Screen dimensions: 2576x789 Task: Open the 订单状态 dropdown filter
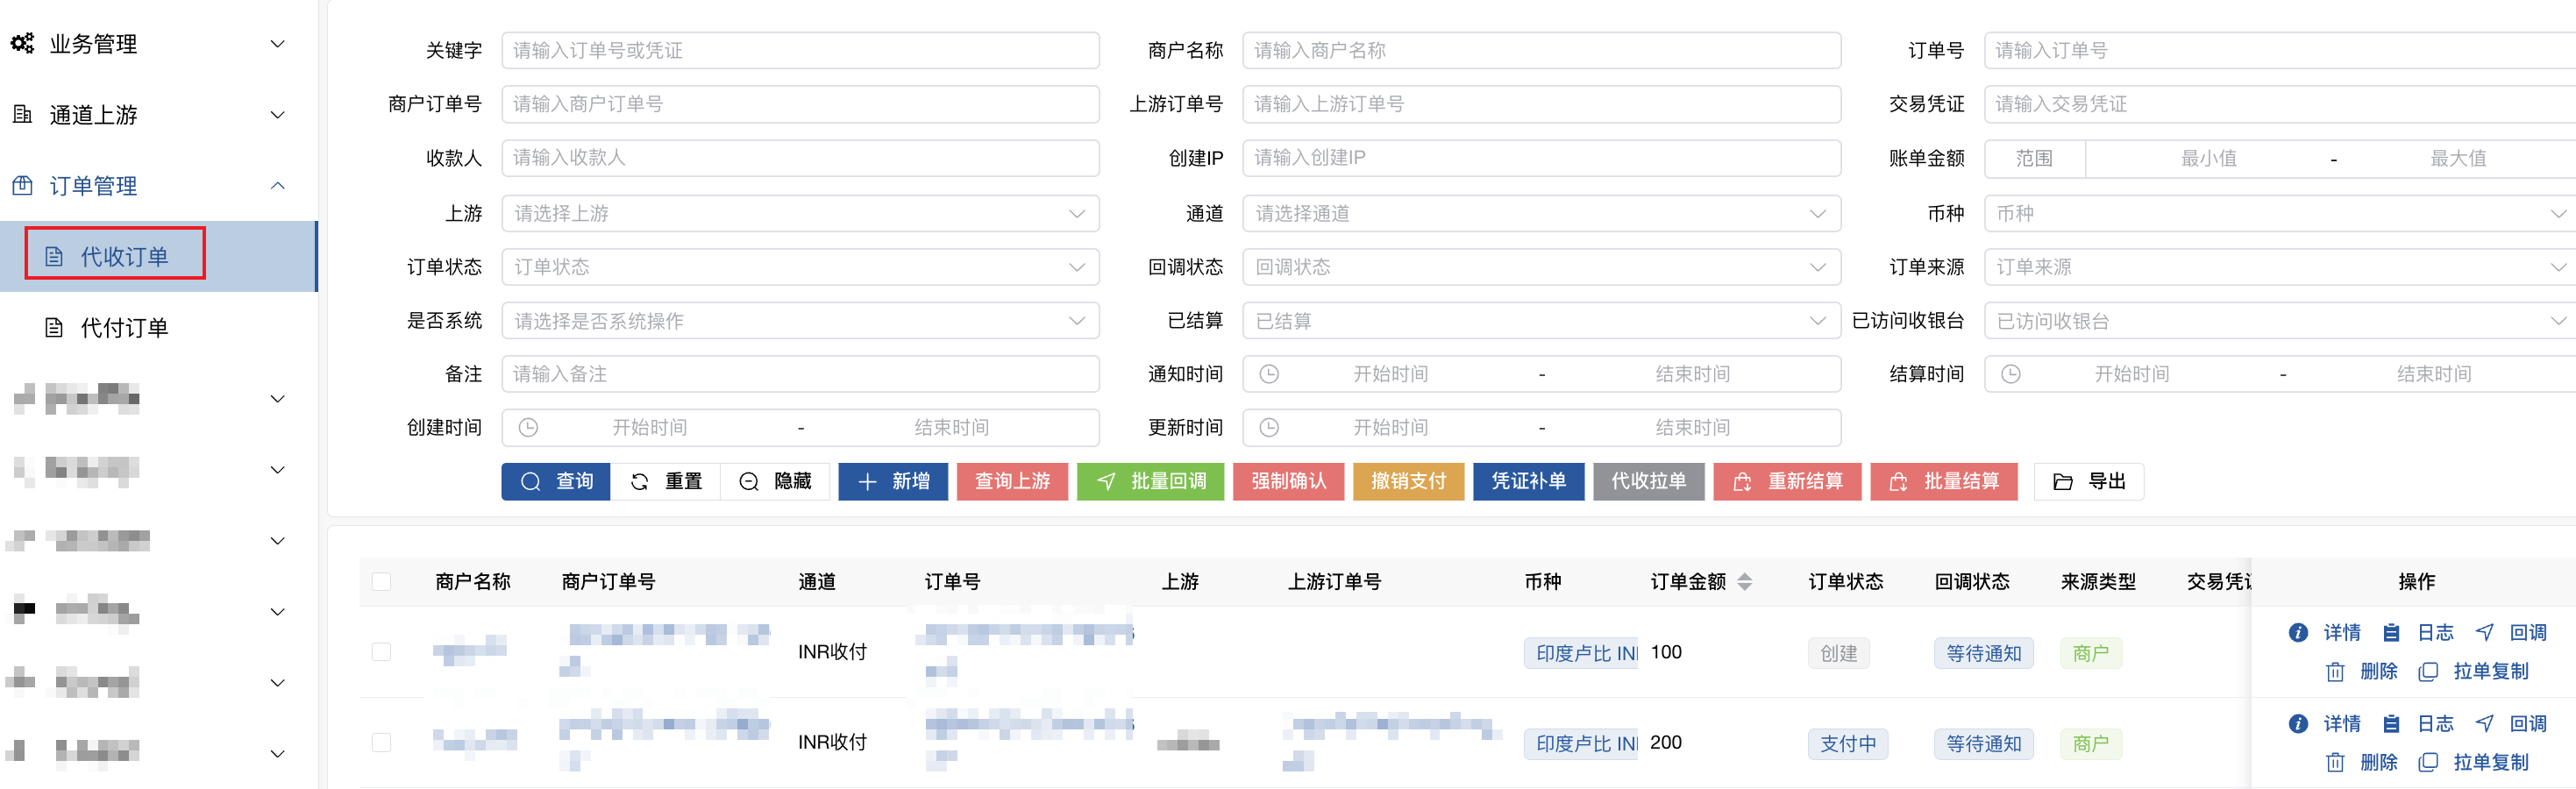pos(799,268)
